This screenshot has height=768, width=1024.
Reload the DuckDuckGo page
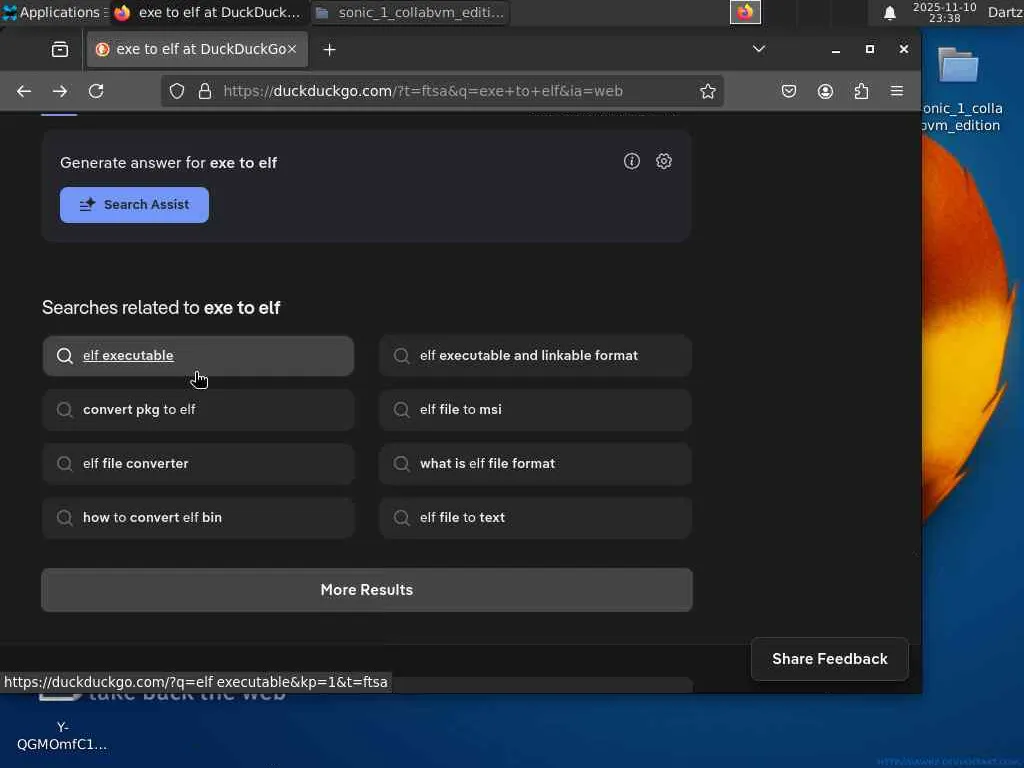point(96,91)
